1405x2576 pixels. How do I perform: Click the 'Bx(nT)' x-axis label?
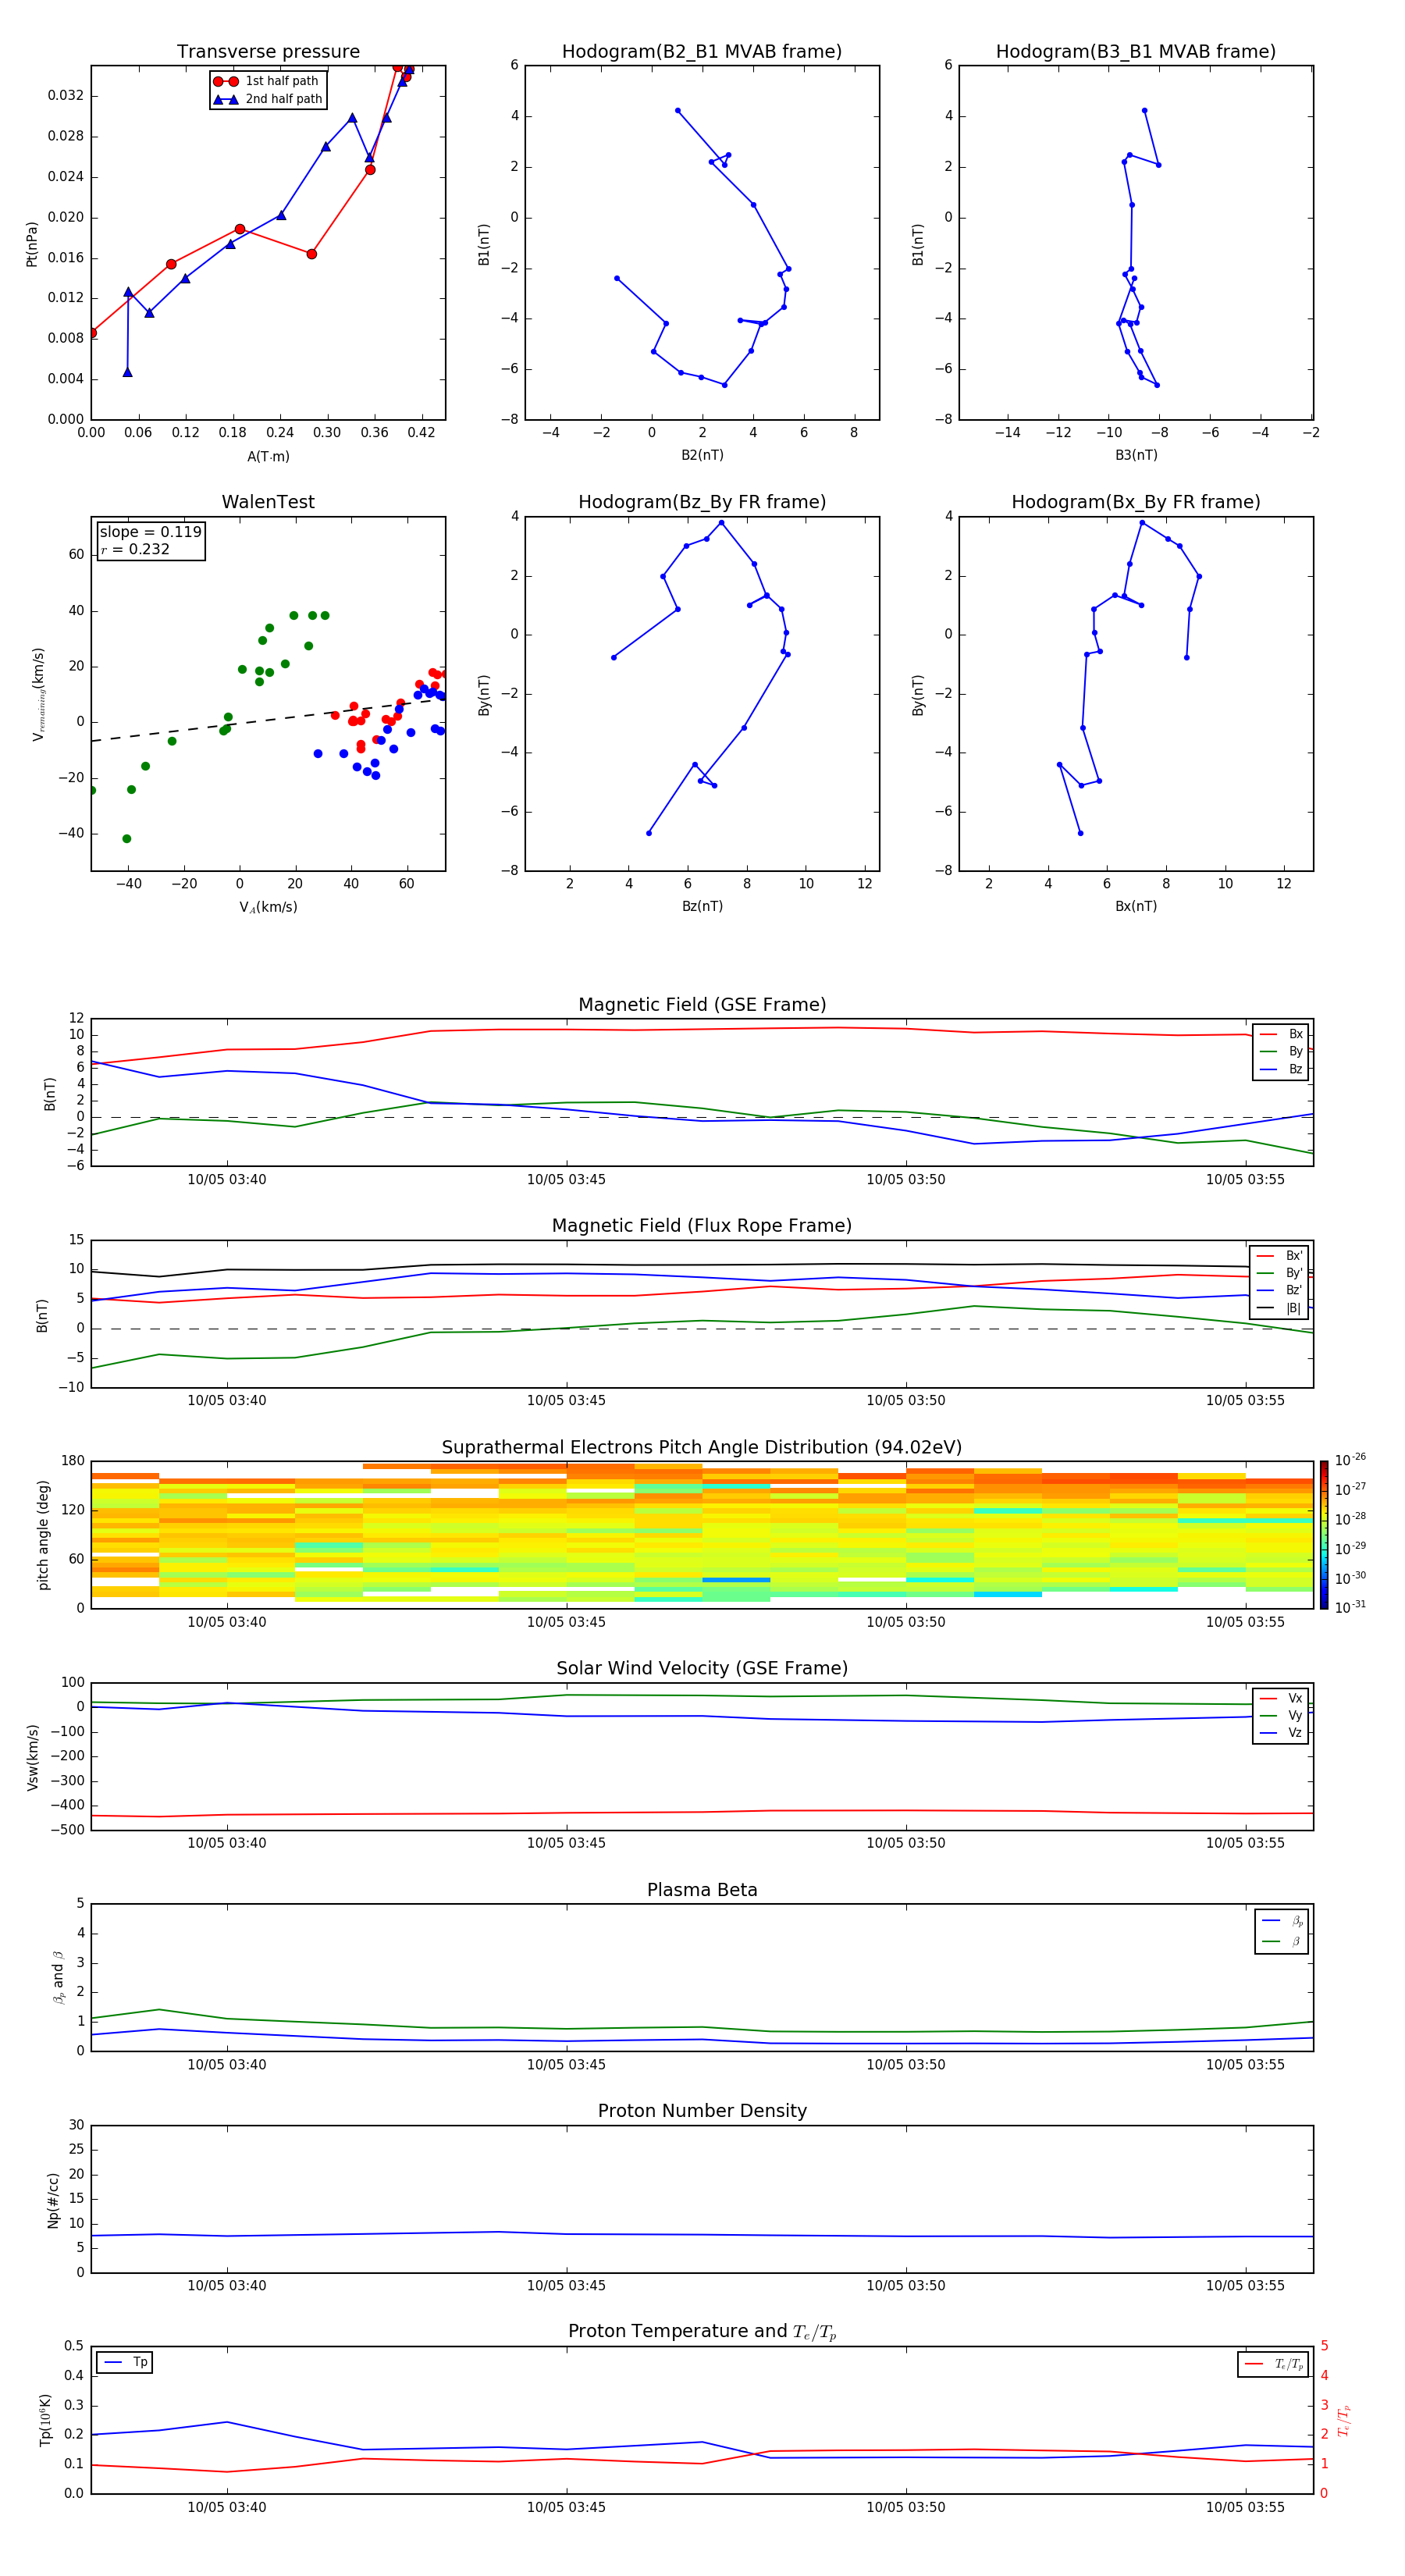tap(1136, 906)
